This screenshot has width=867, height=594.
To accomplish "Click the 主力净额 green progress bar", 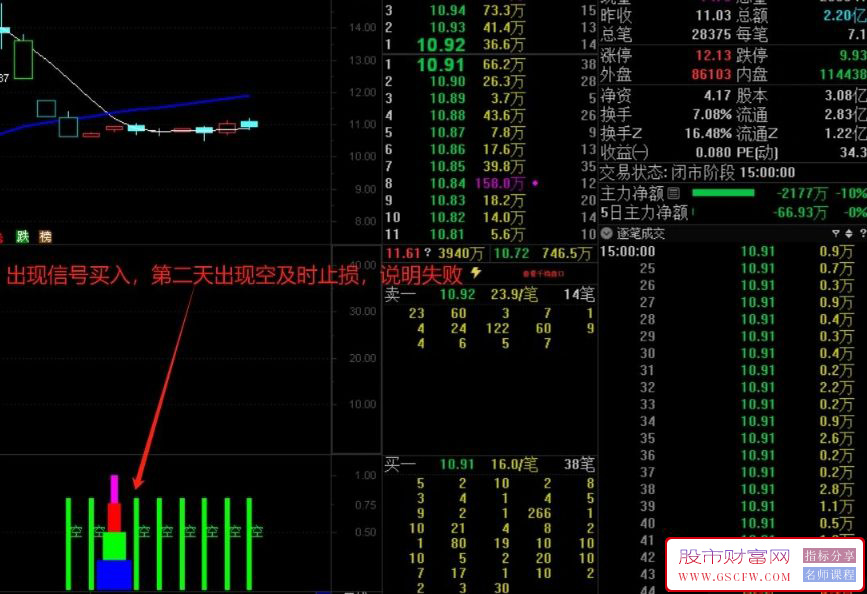I will [723, 192].
